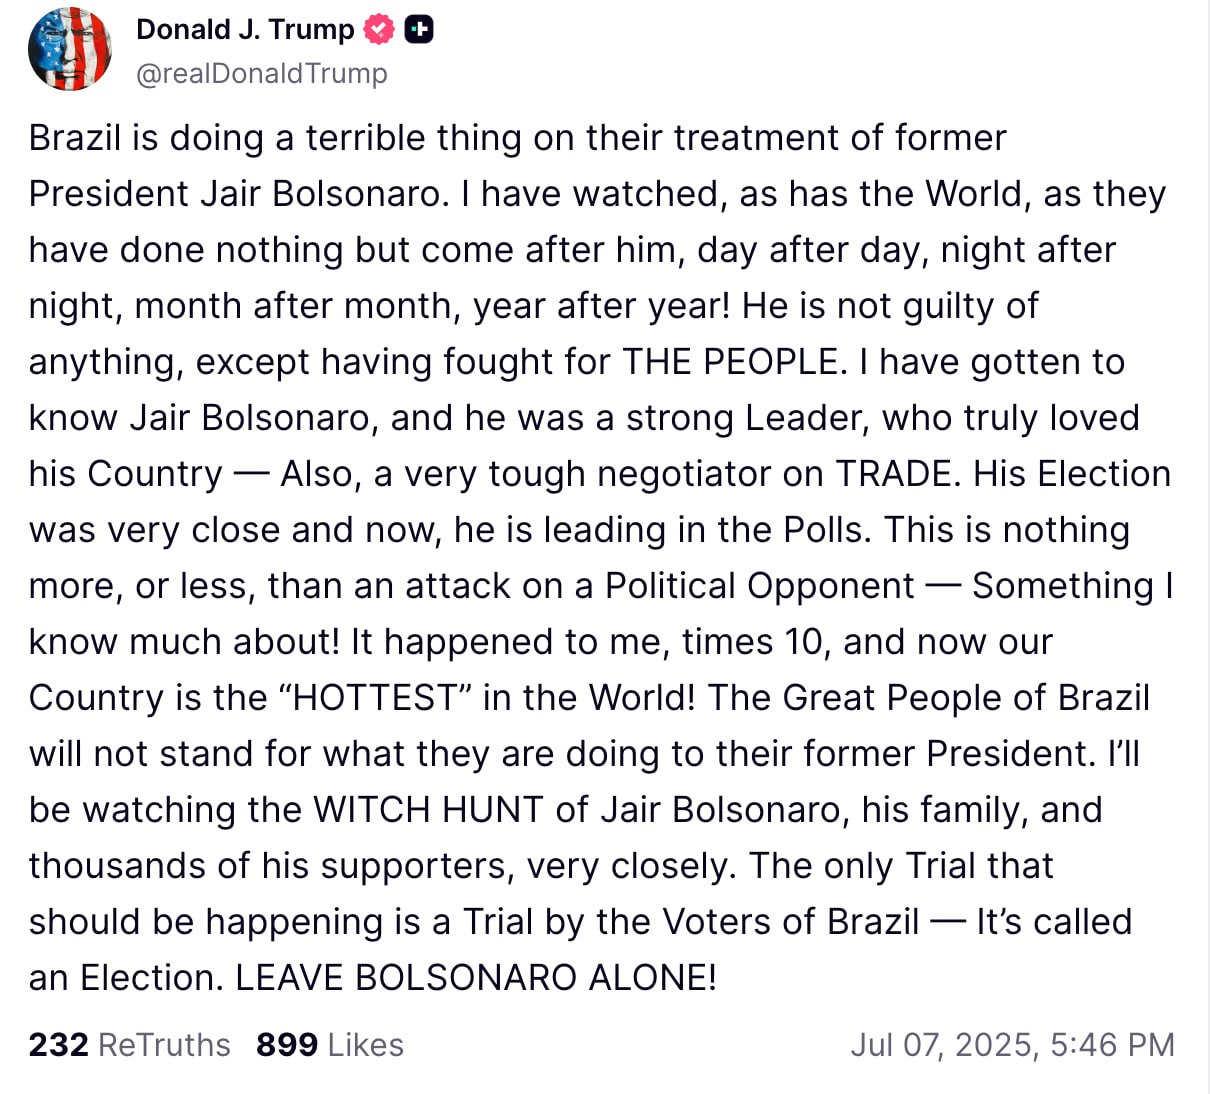View the 899 Likes list
This screenshot has height=1094, width=1210.
(330, 1045)
